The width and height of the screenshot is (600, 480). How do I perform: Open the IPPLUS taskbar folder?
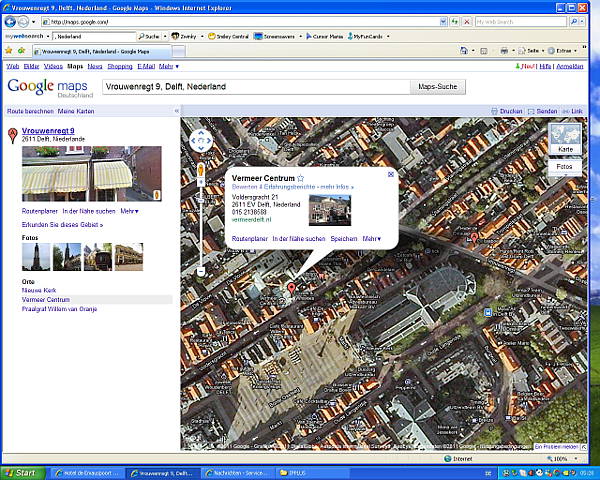click(x=311, y=473)
